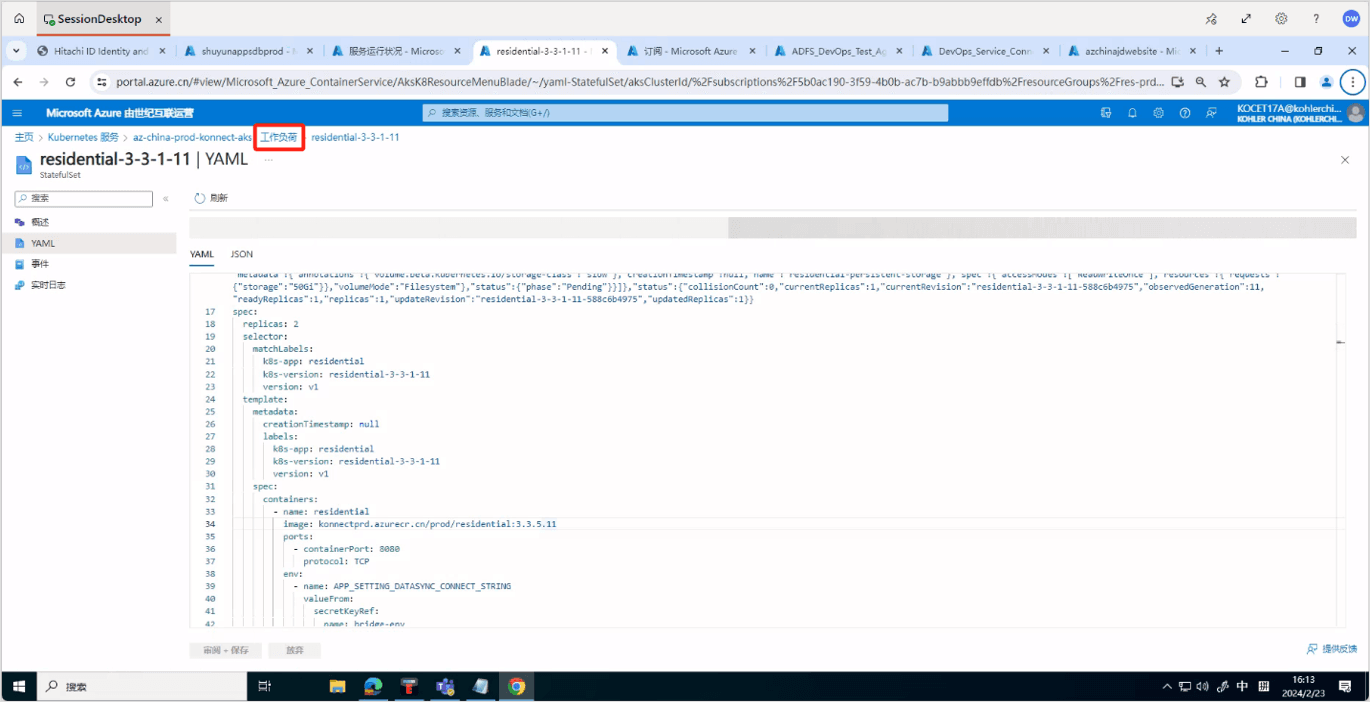
Task: Click the refresh (刷新) icon above YAML
Action: [200, 198]
